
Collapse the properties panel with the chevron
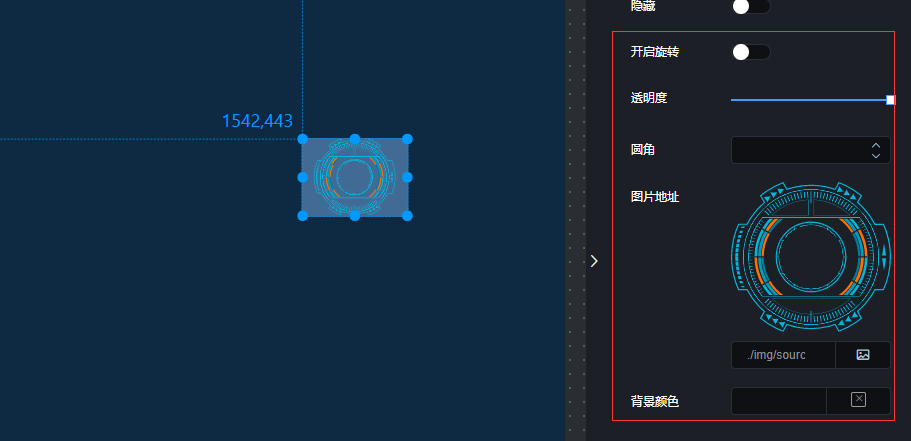pyautogui.click(x=594, y=261)
